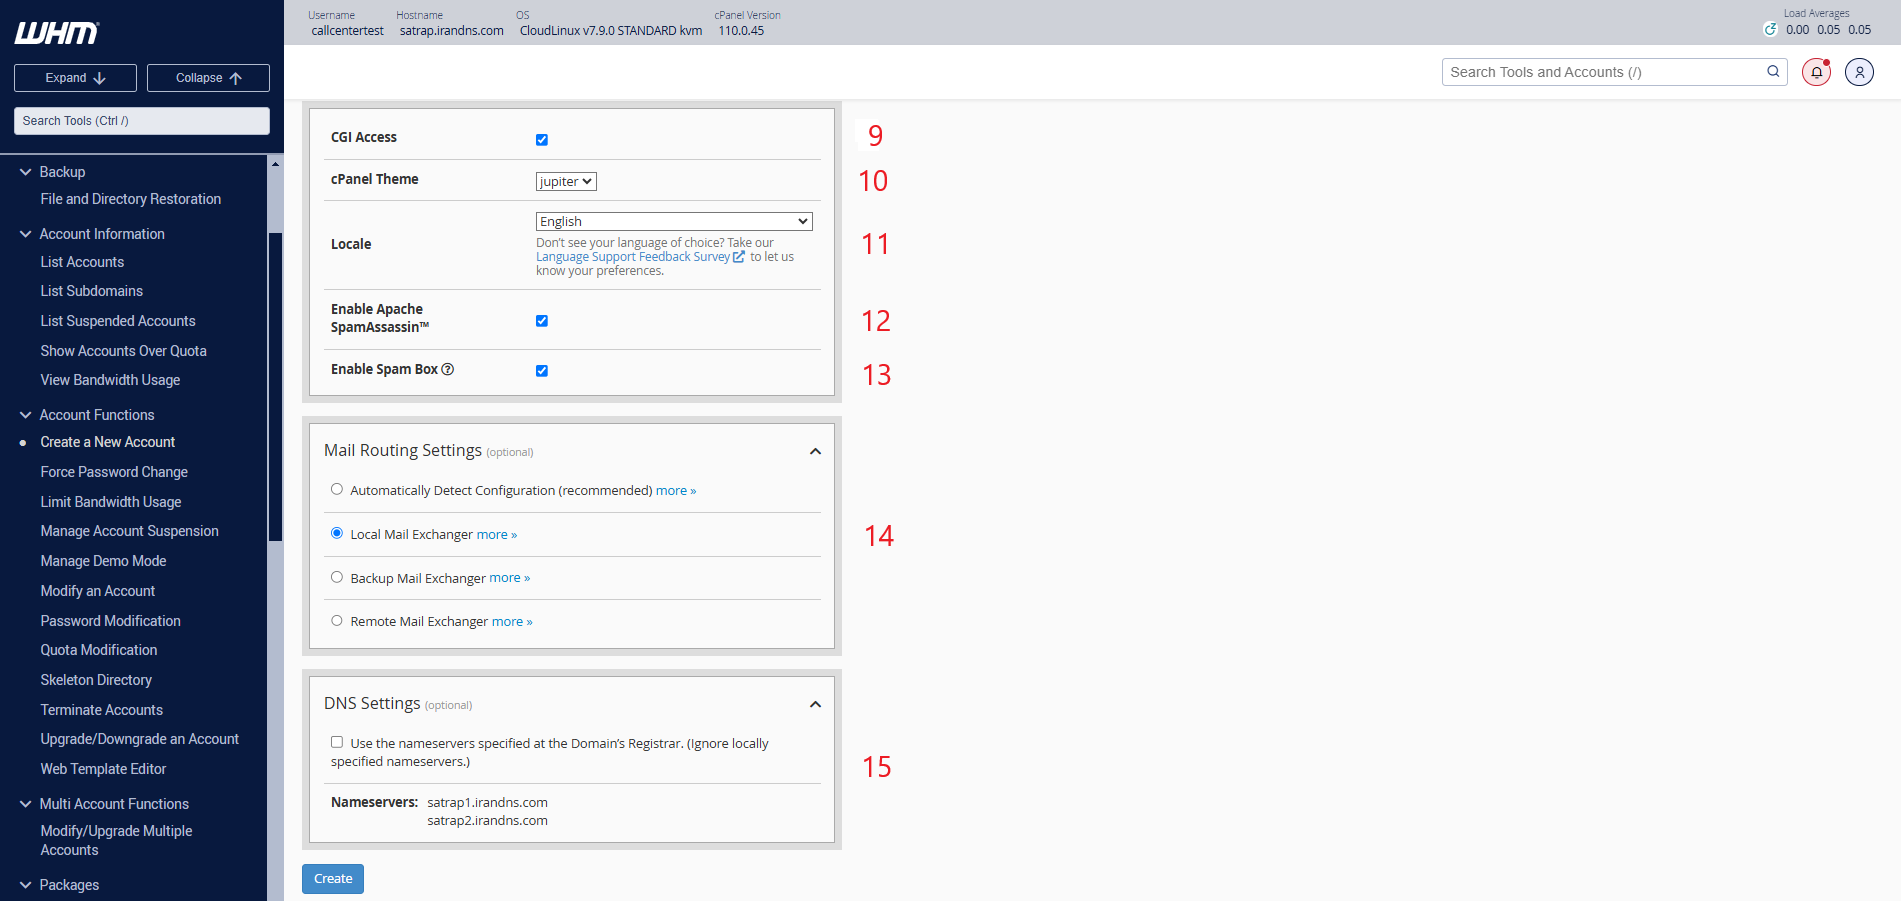Click the load averages refresh icon

[x=1770, y=29]
